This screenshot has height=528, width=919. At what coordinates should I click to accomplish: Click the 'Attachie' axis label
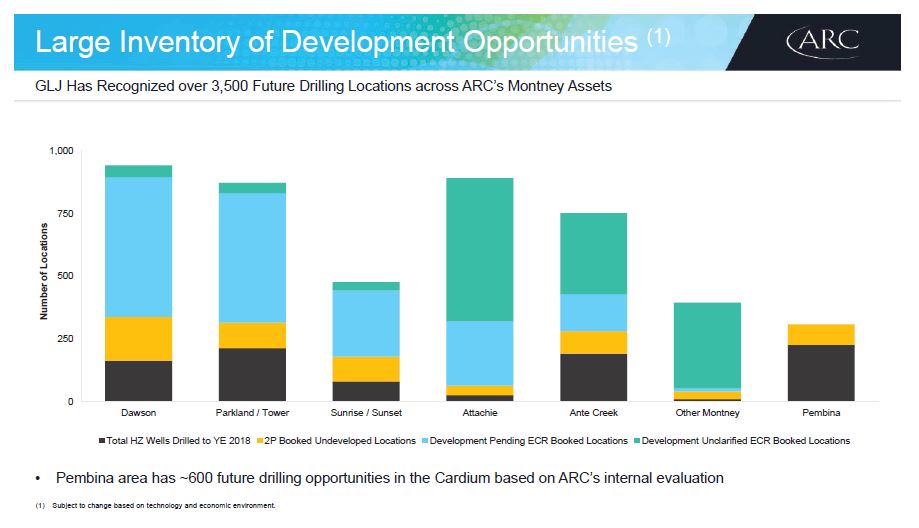479,413
